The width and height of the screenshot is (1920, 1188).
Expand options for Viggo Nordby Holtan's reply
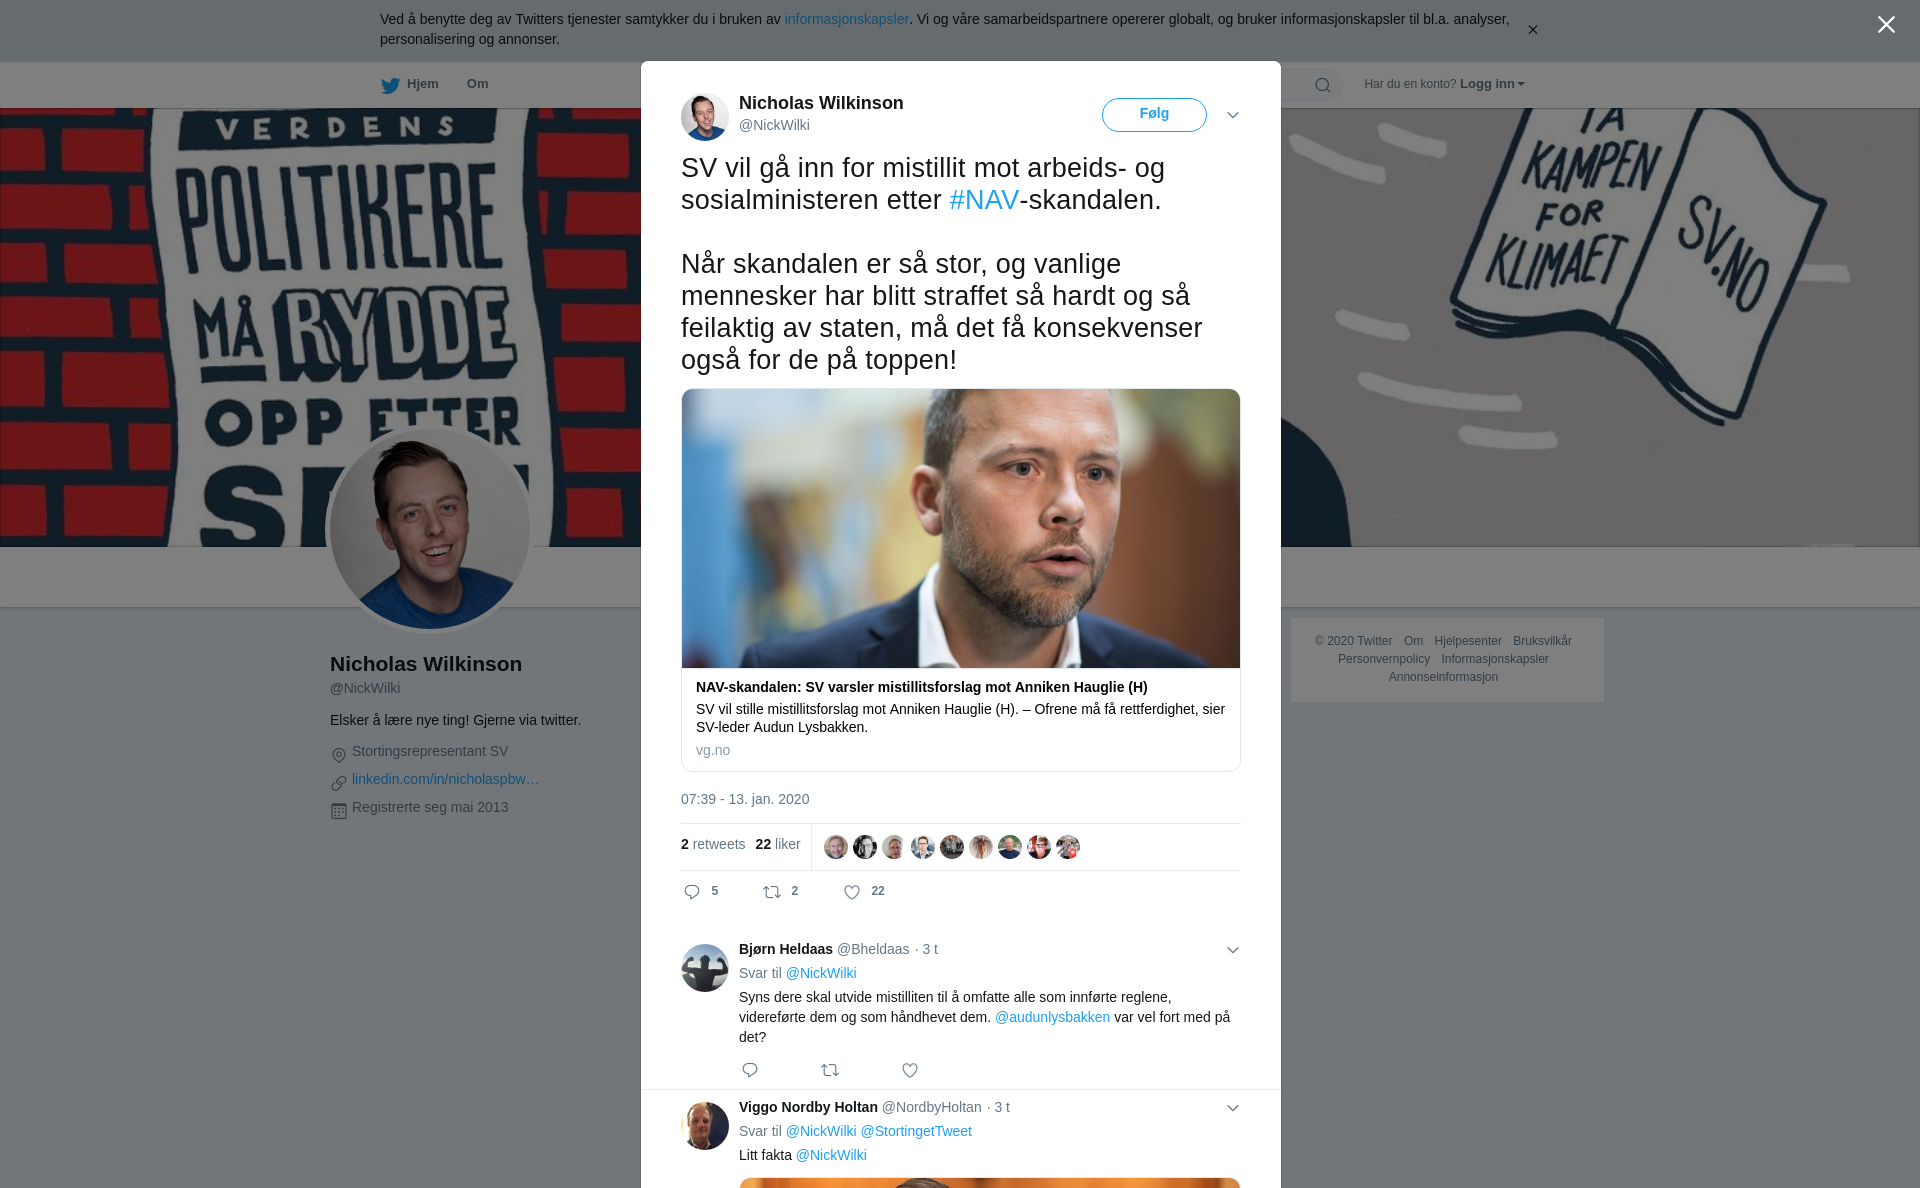tap(1233, 1108)
